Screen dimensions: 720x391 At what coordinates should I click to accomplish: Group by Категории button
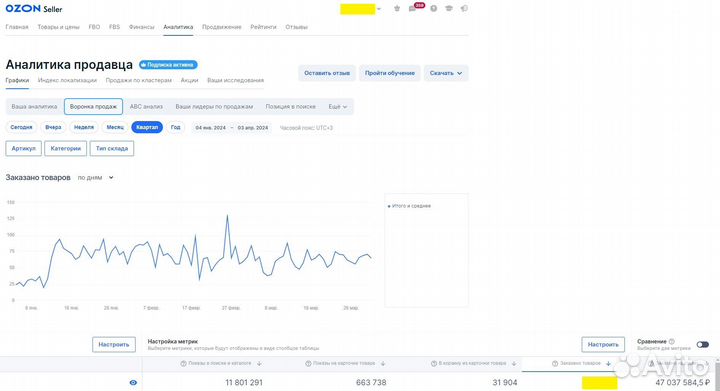66,148
